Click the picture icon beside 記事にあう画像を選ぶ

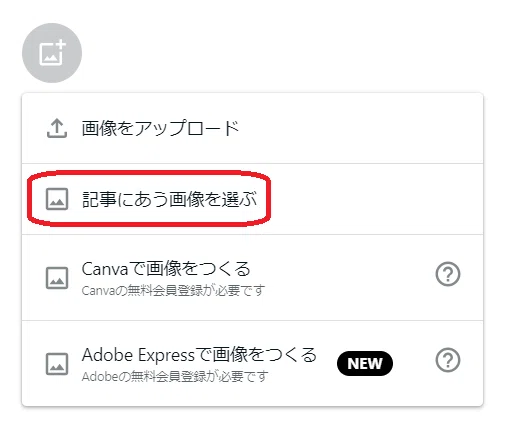click(57, 199)
